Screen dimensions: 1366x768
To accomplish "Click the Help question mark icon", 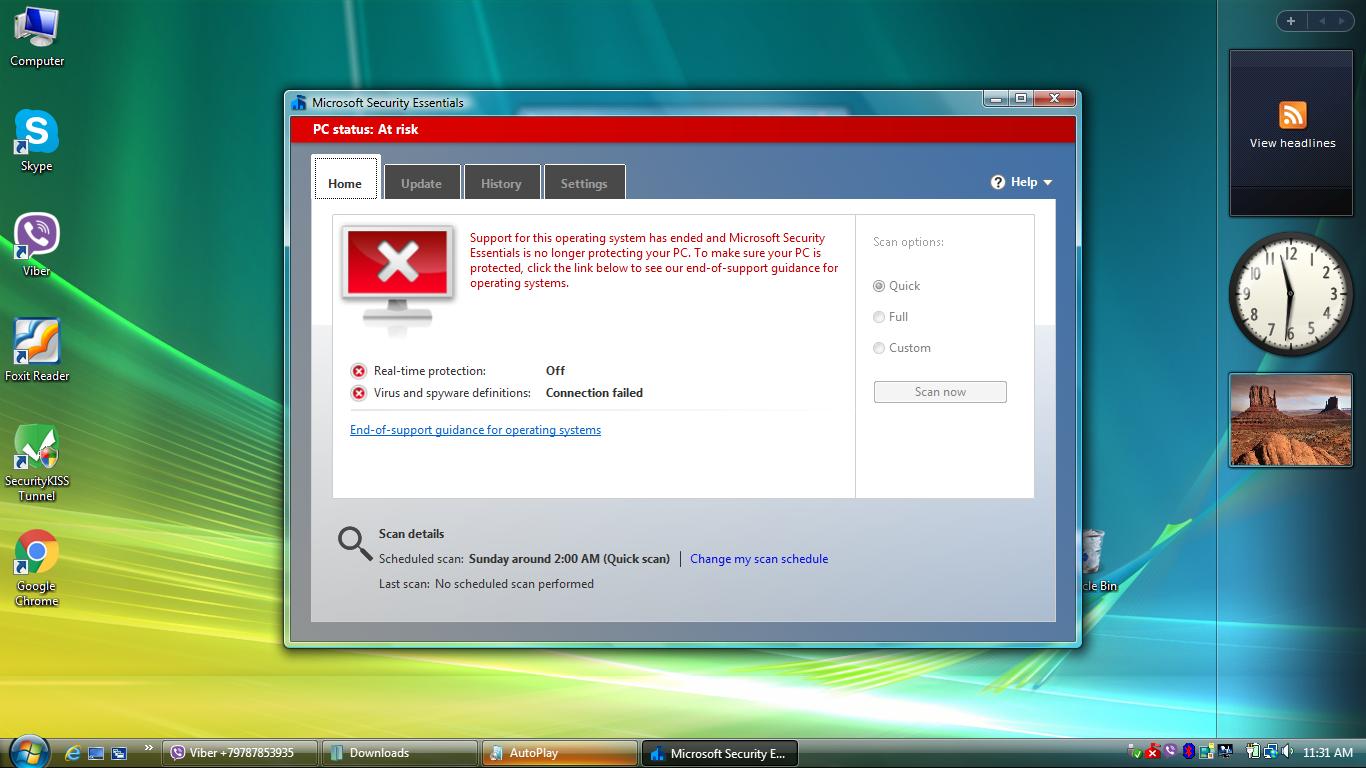I will (998, 182).
